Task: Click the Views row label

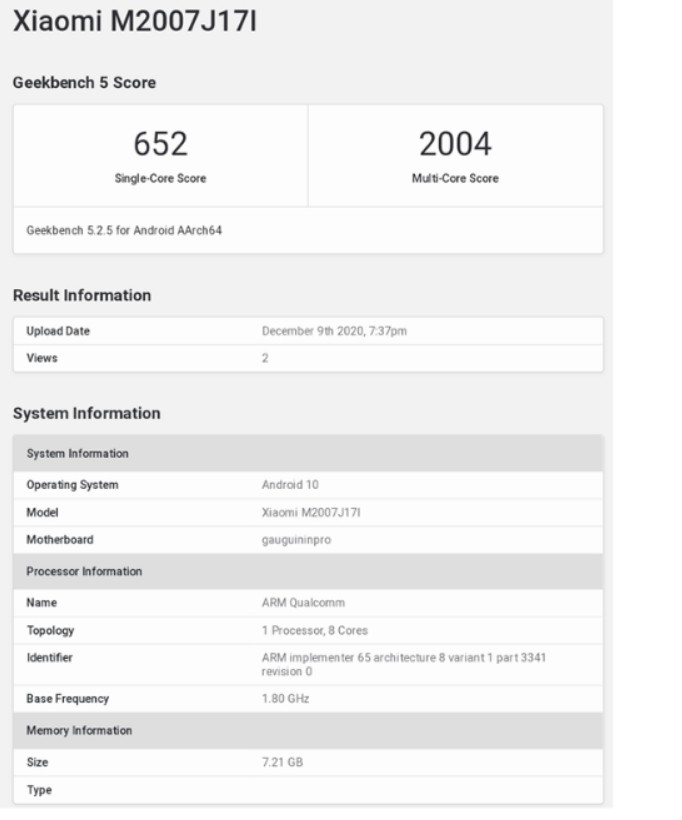Action: tap(42, 358)
